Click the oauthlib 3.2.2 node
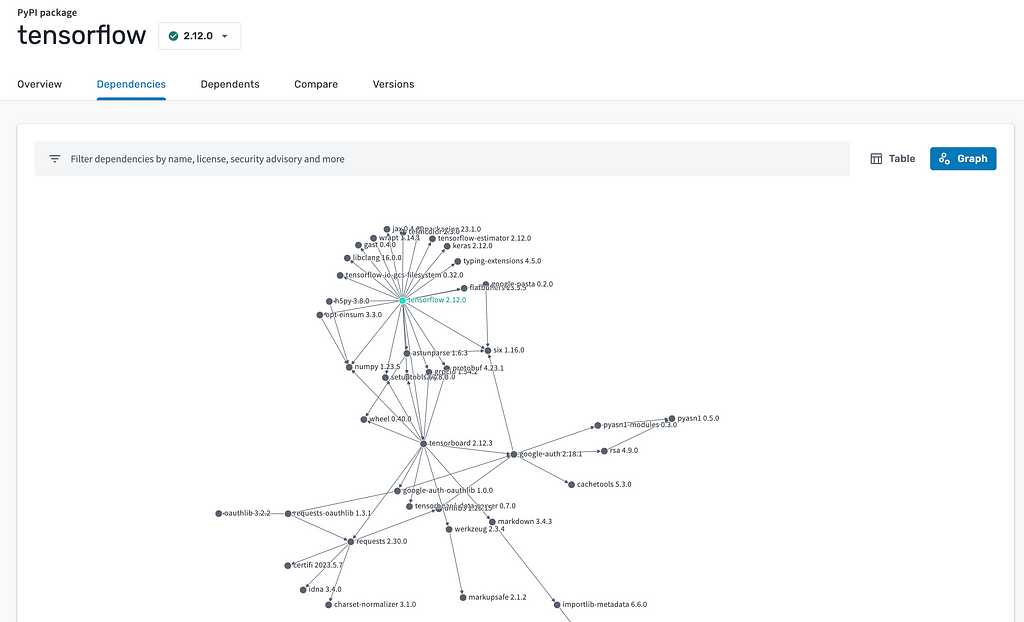Viewport: 1024px width, 622px height. pos(218,514)
